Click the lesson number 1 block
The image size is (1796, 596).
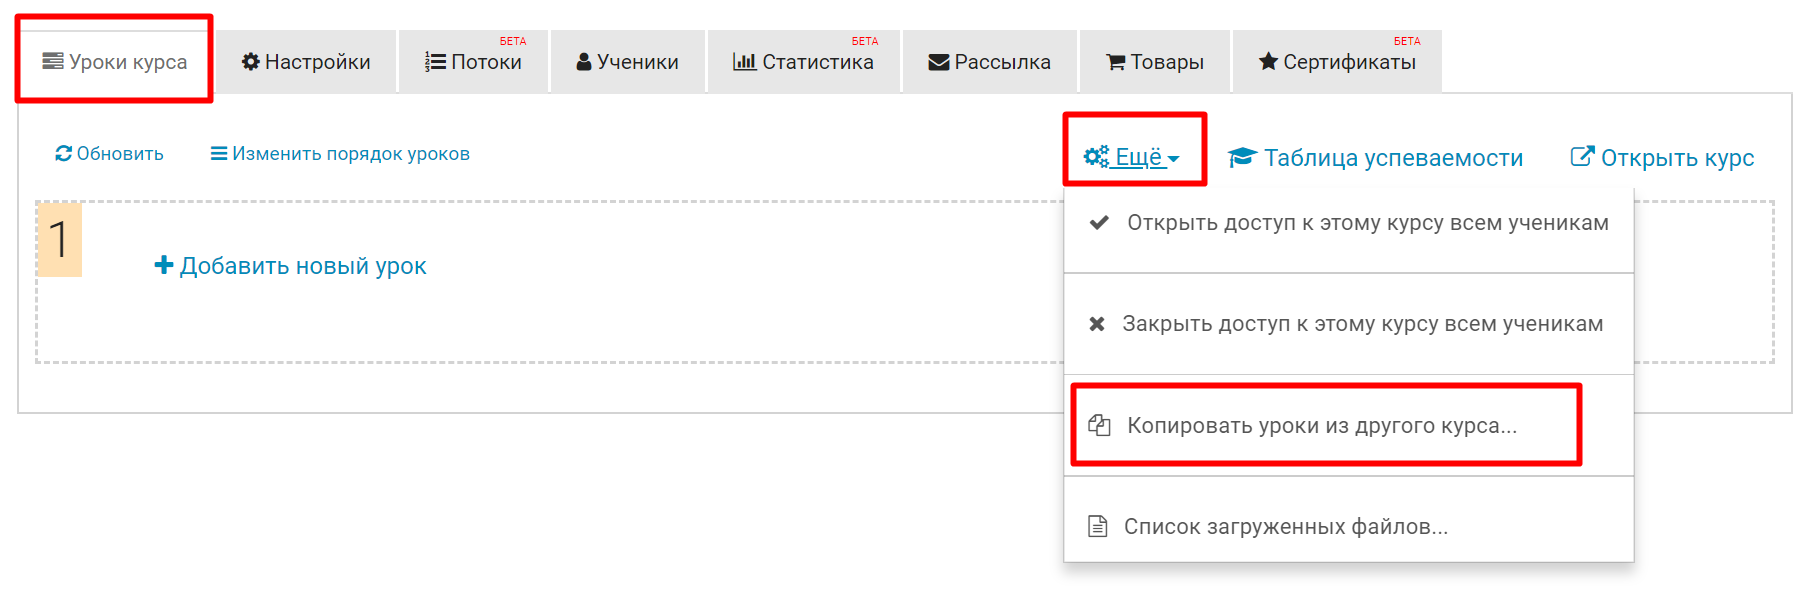pos(59,240)
